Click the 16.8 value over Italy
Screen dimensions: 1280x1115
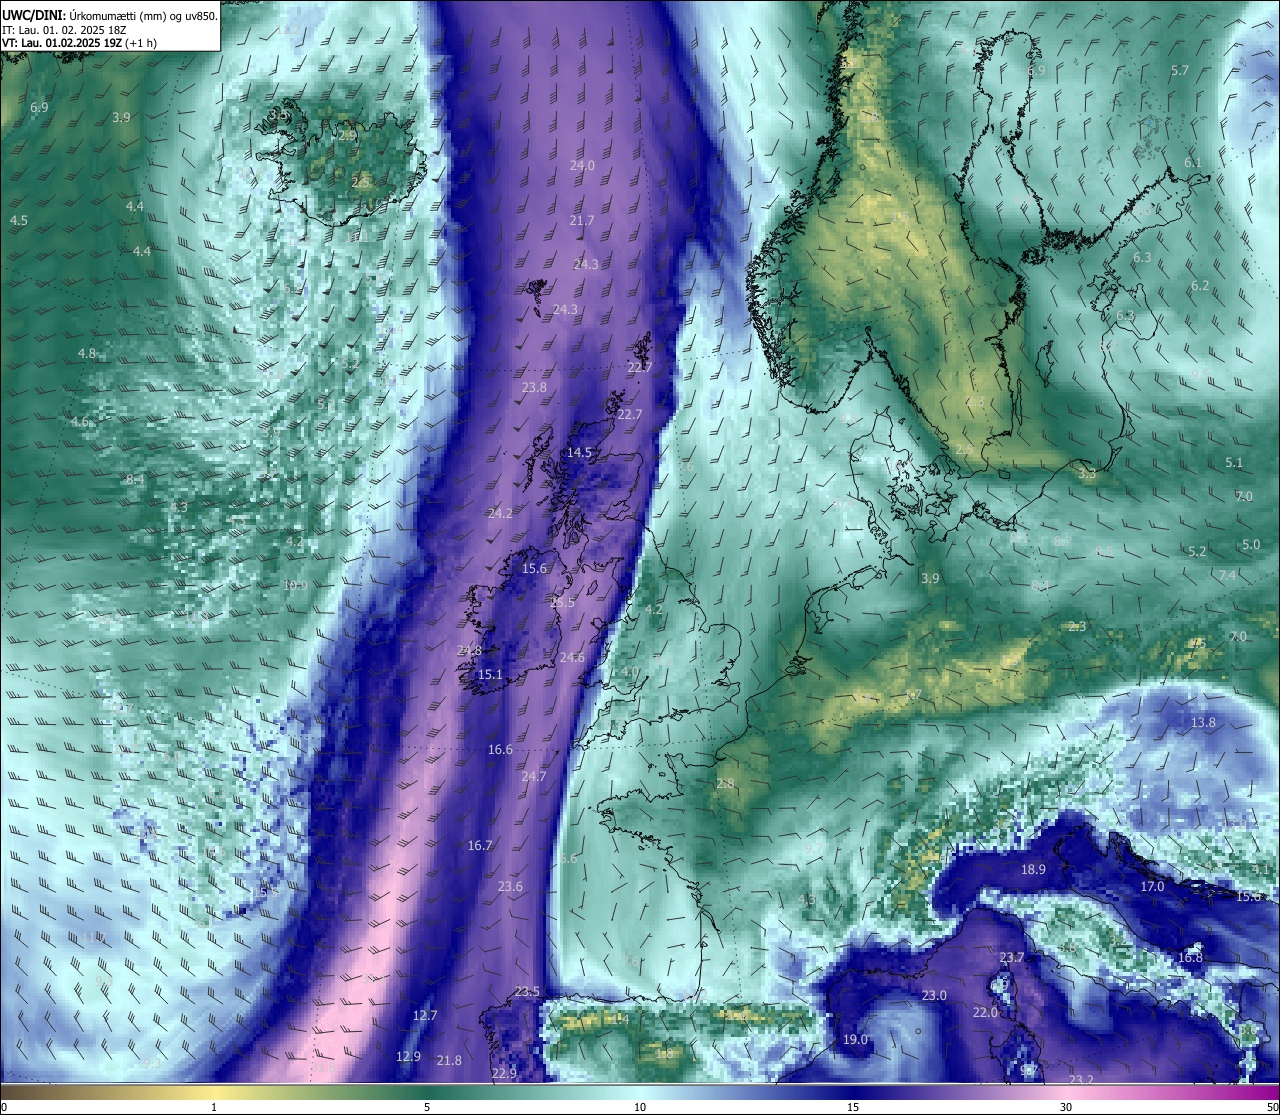[1190, 957]
